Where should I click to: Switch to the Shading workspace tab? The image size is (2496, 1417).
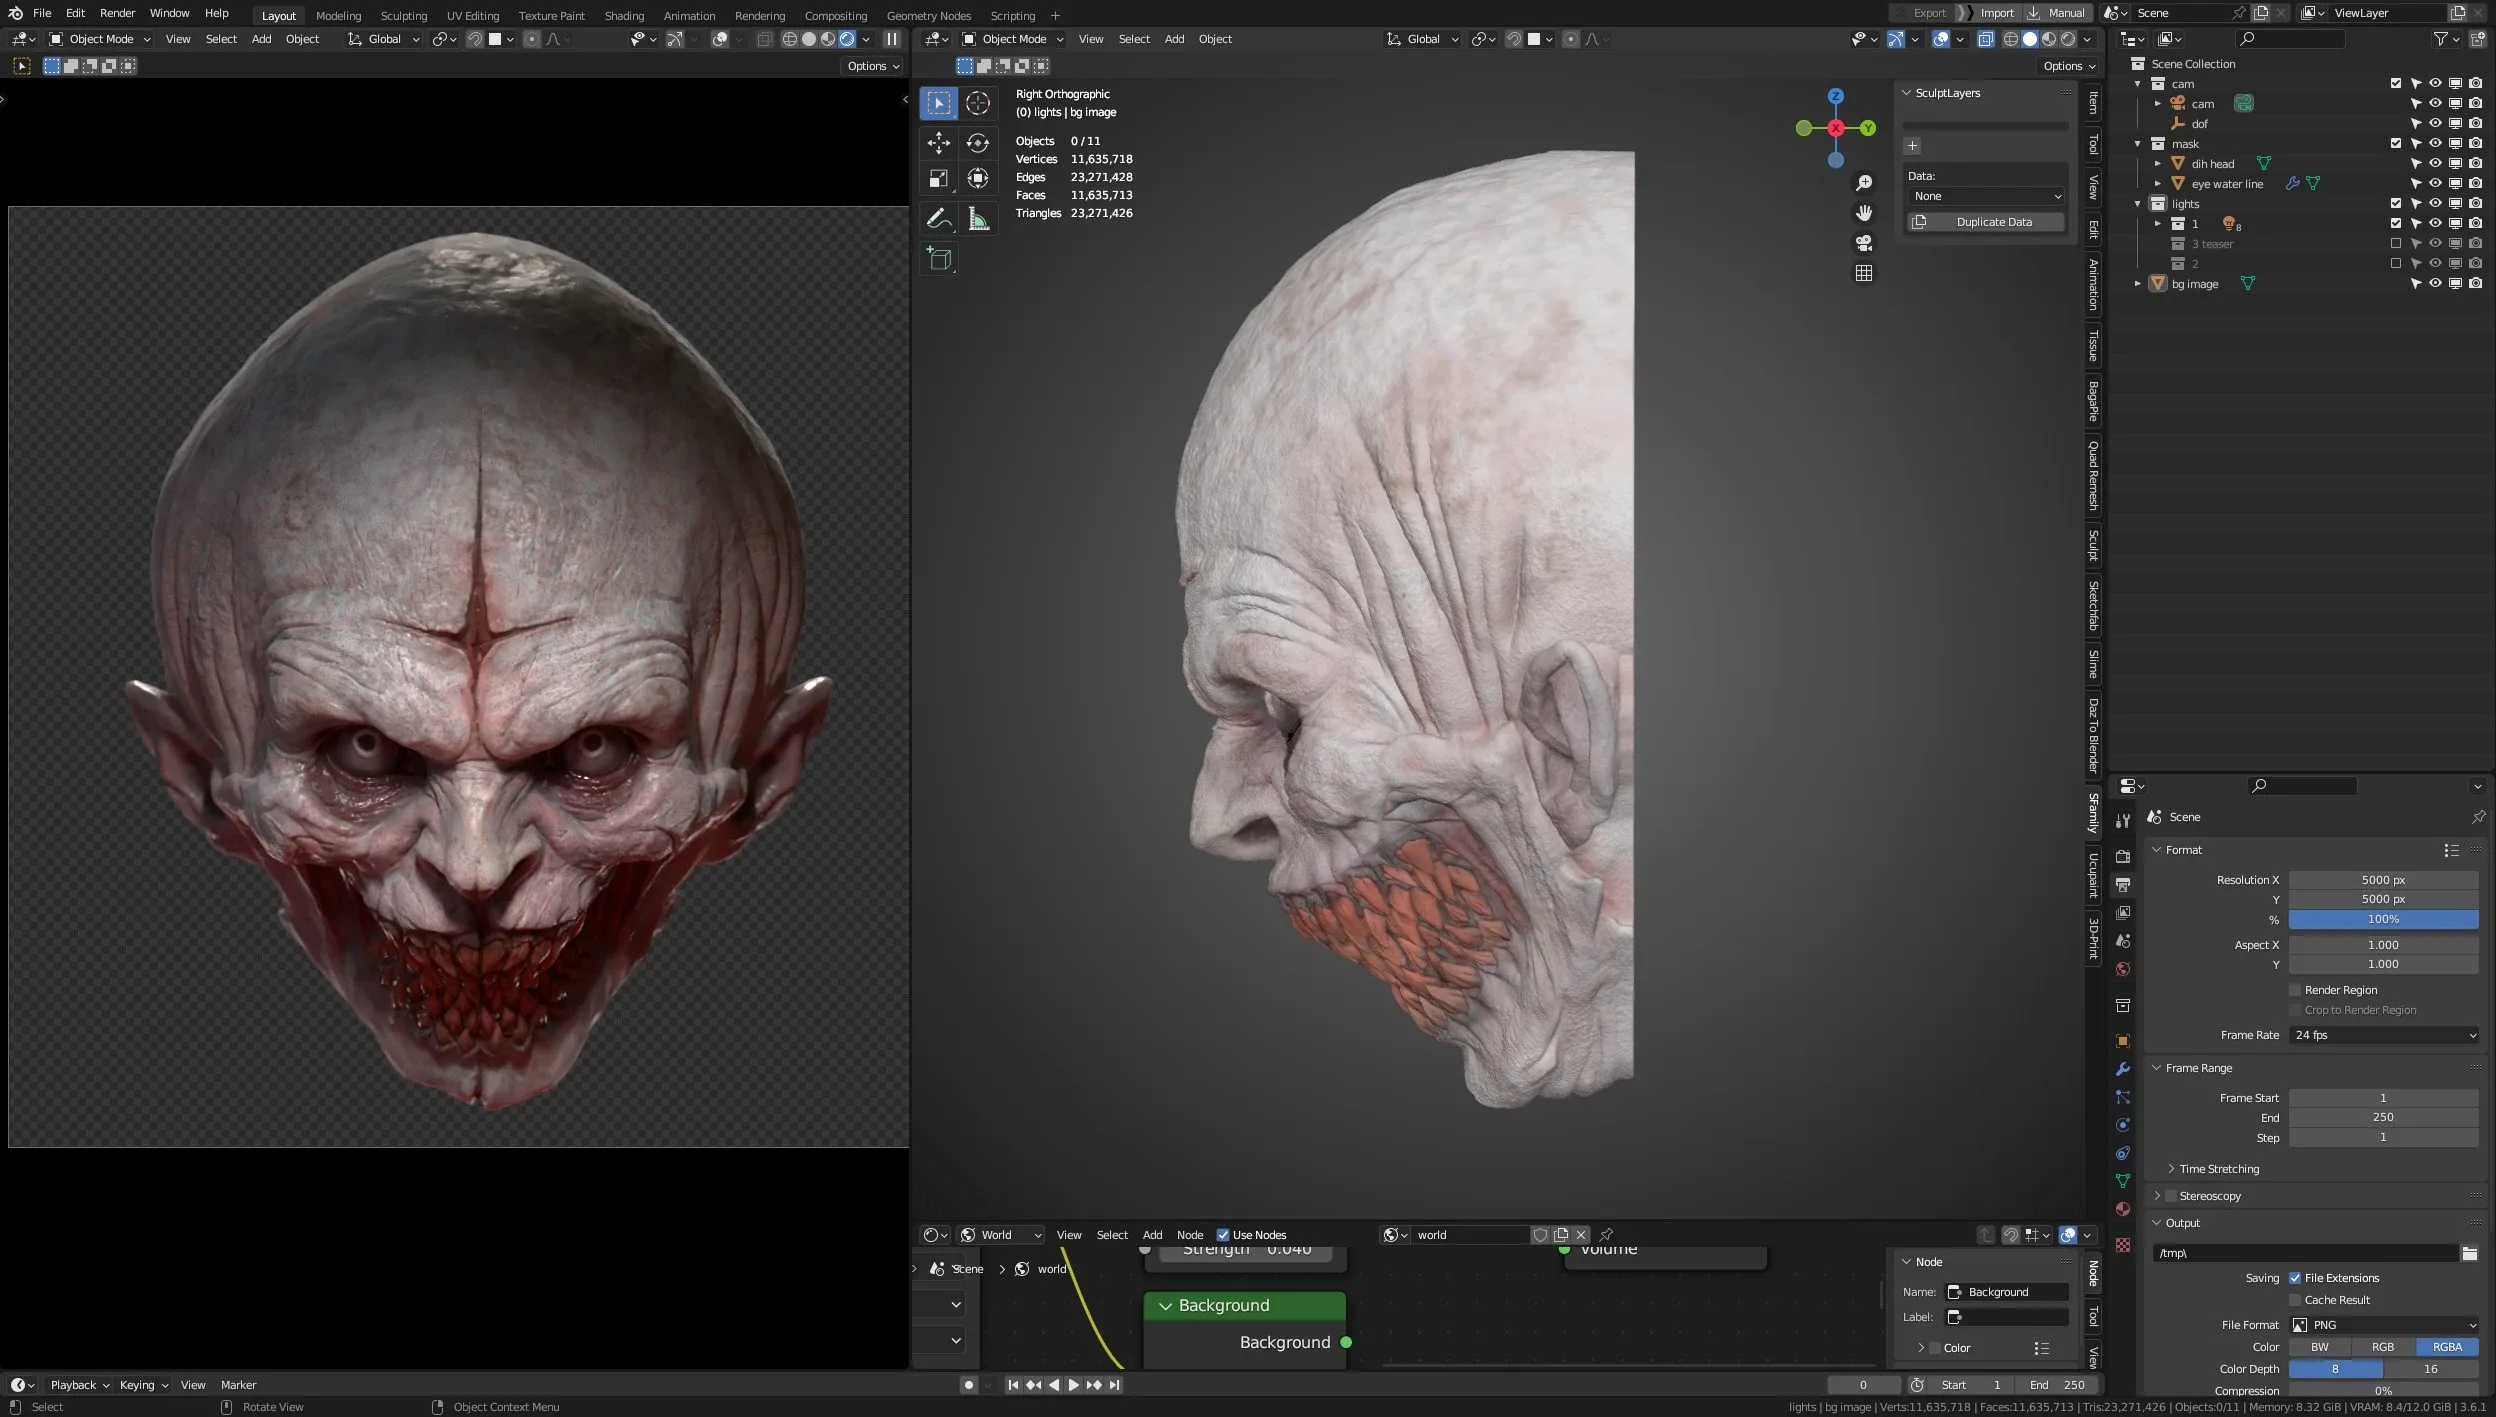tap(624, 15)
